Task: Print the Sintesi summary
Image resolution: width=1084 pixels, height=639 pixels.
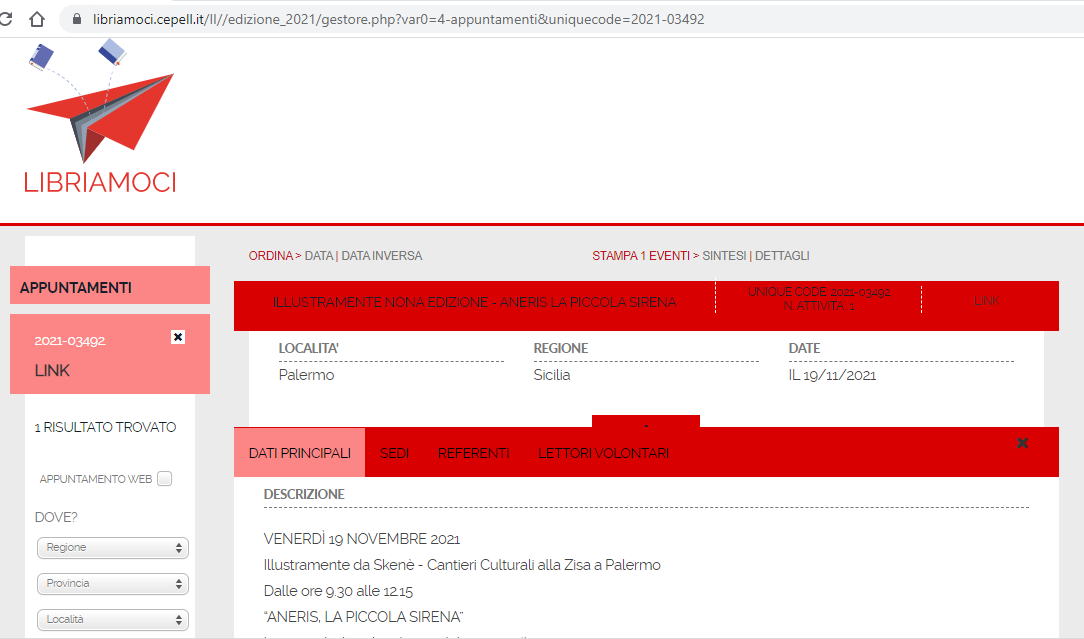Action: click(x=724, y=256)
